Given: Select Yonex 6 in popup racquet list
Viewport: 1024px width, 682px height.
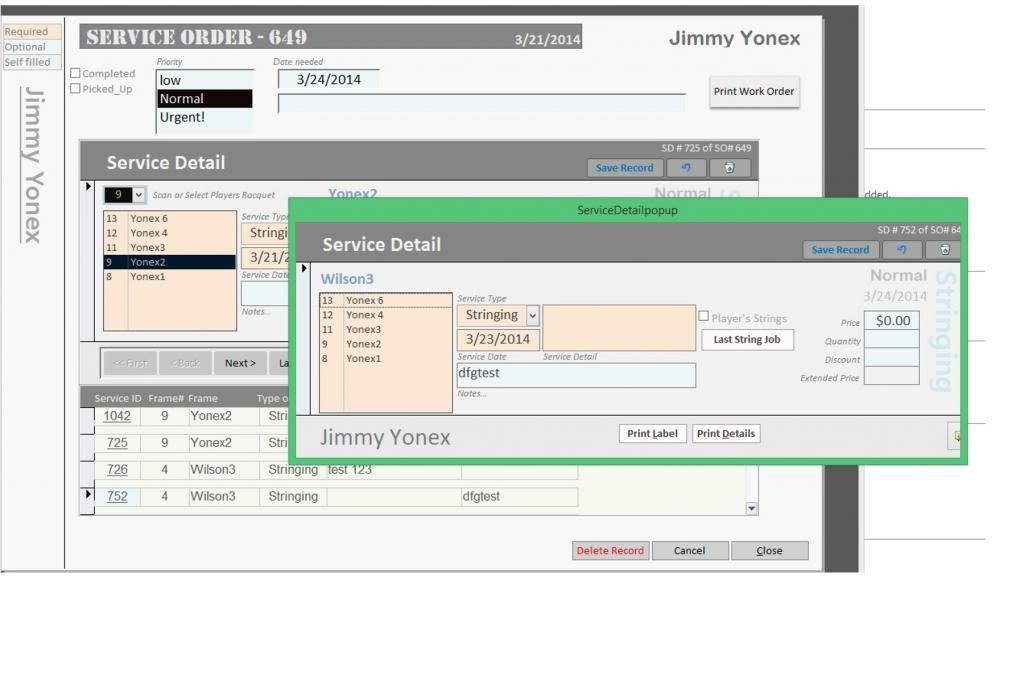Looking at the screenshot, I should [385, 300].
